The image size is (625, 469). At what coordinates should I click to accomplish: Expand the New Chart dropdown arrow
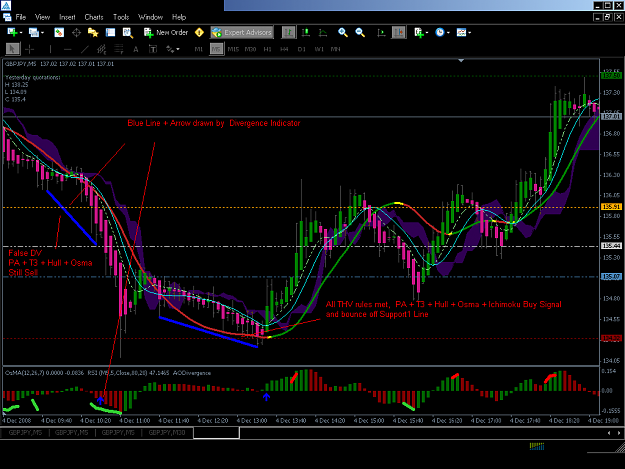pyautogui.click(x=21, y=33)
